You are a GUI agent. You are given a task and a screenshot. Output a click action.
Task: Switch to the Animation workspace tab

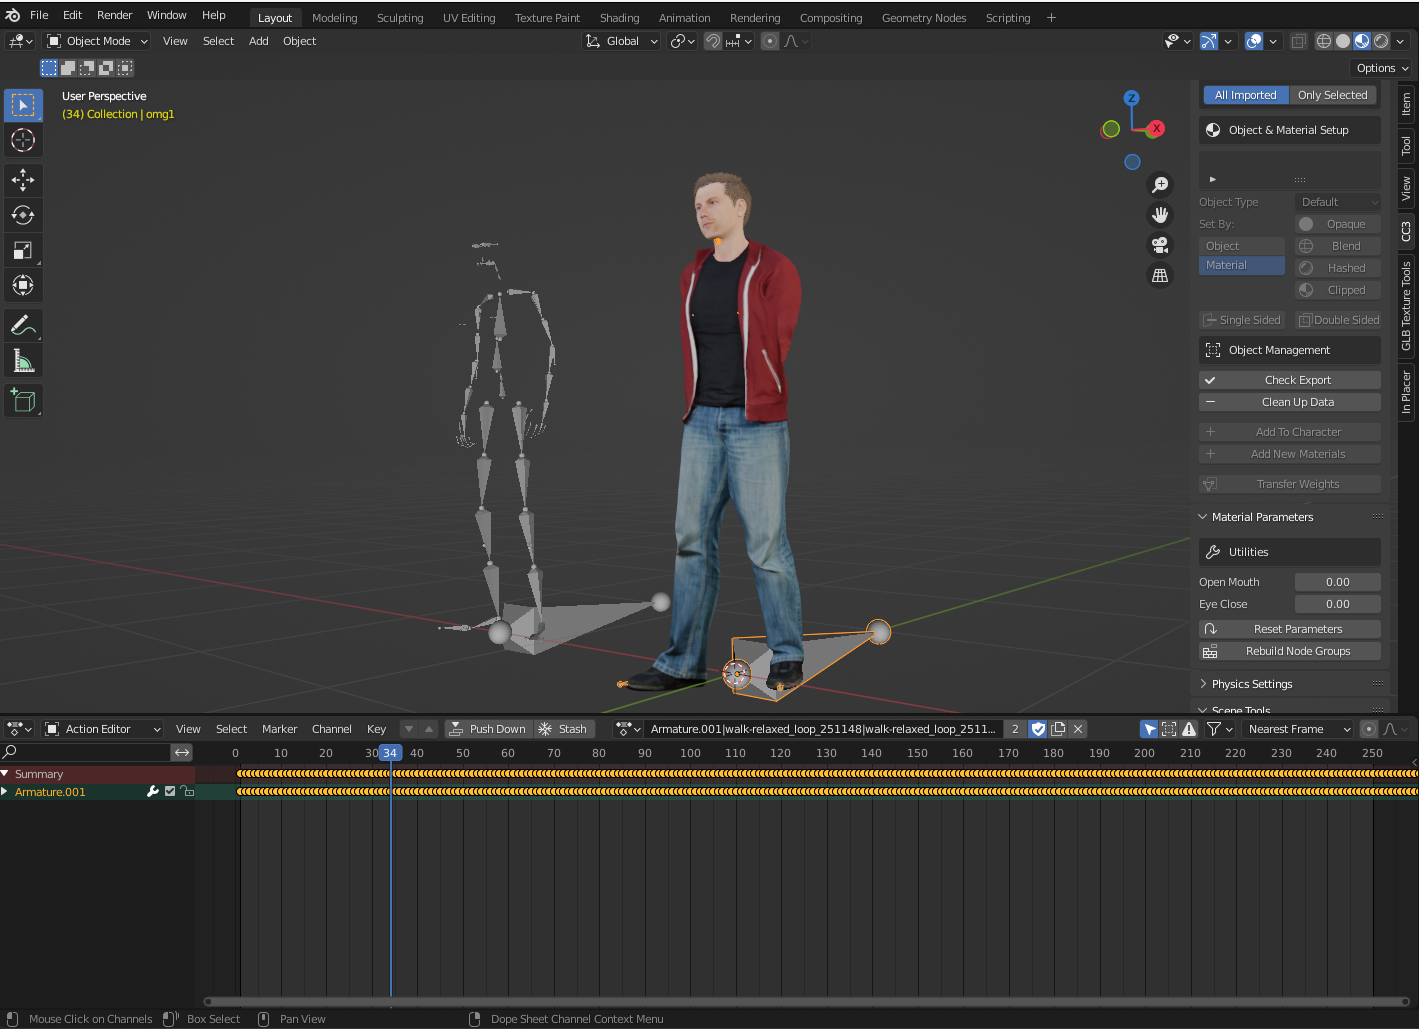tap(684, 18)
